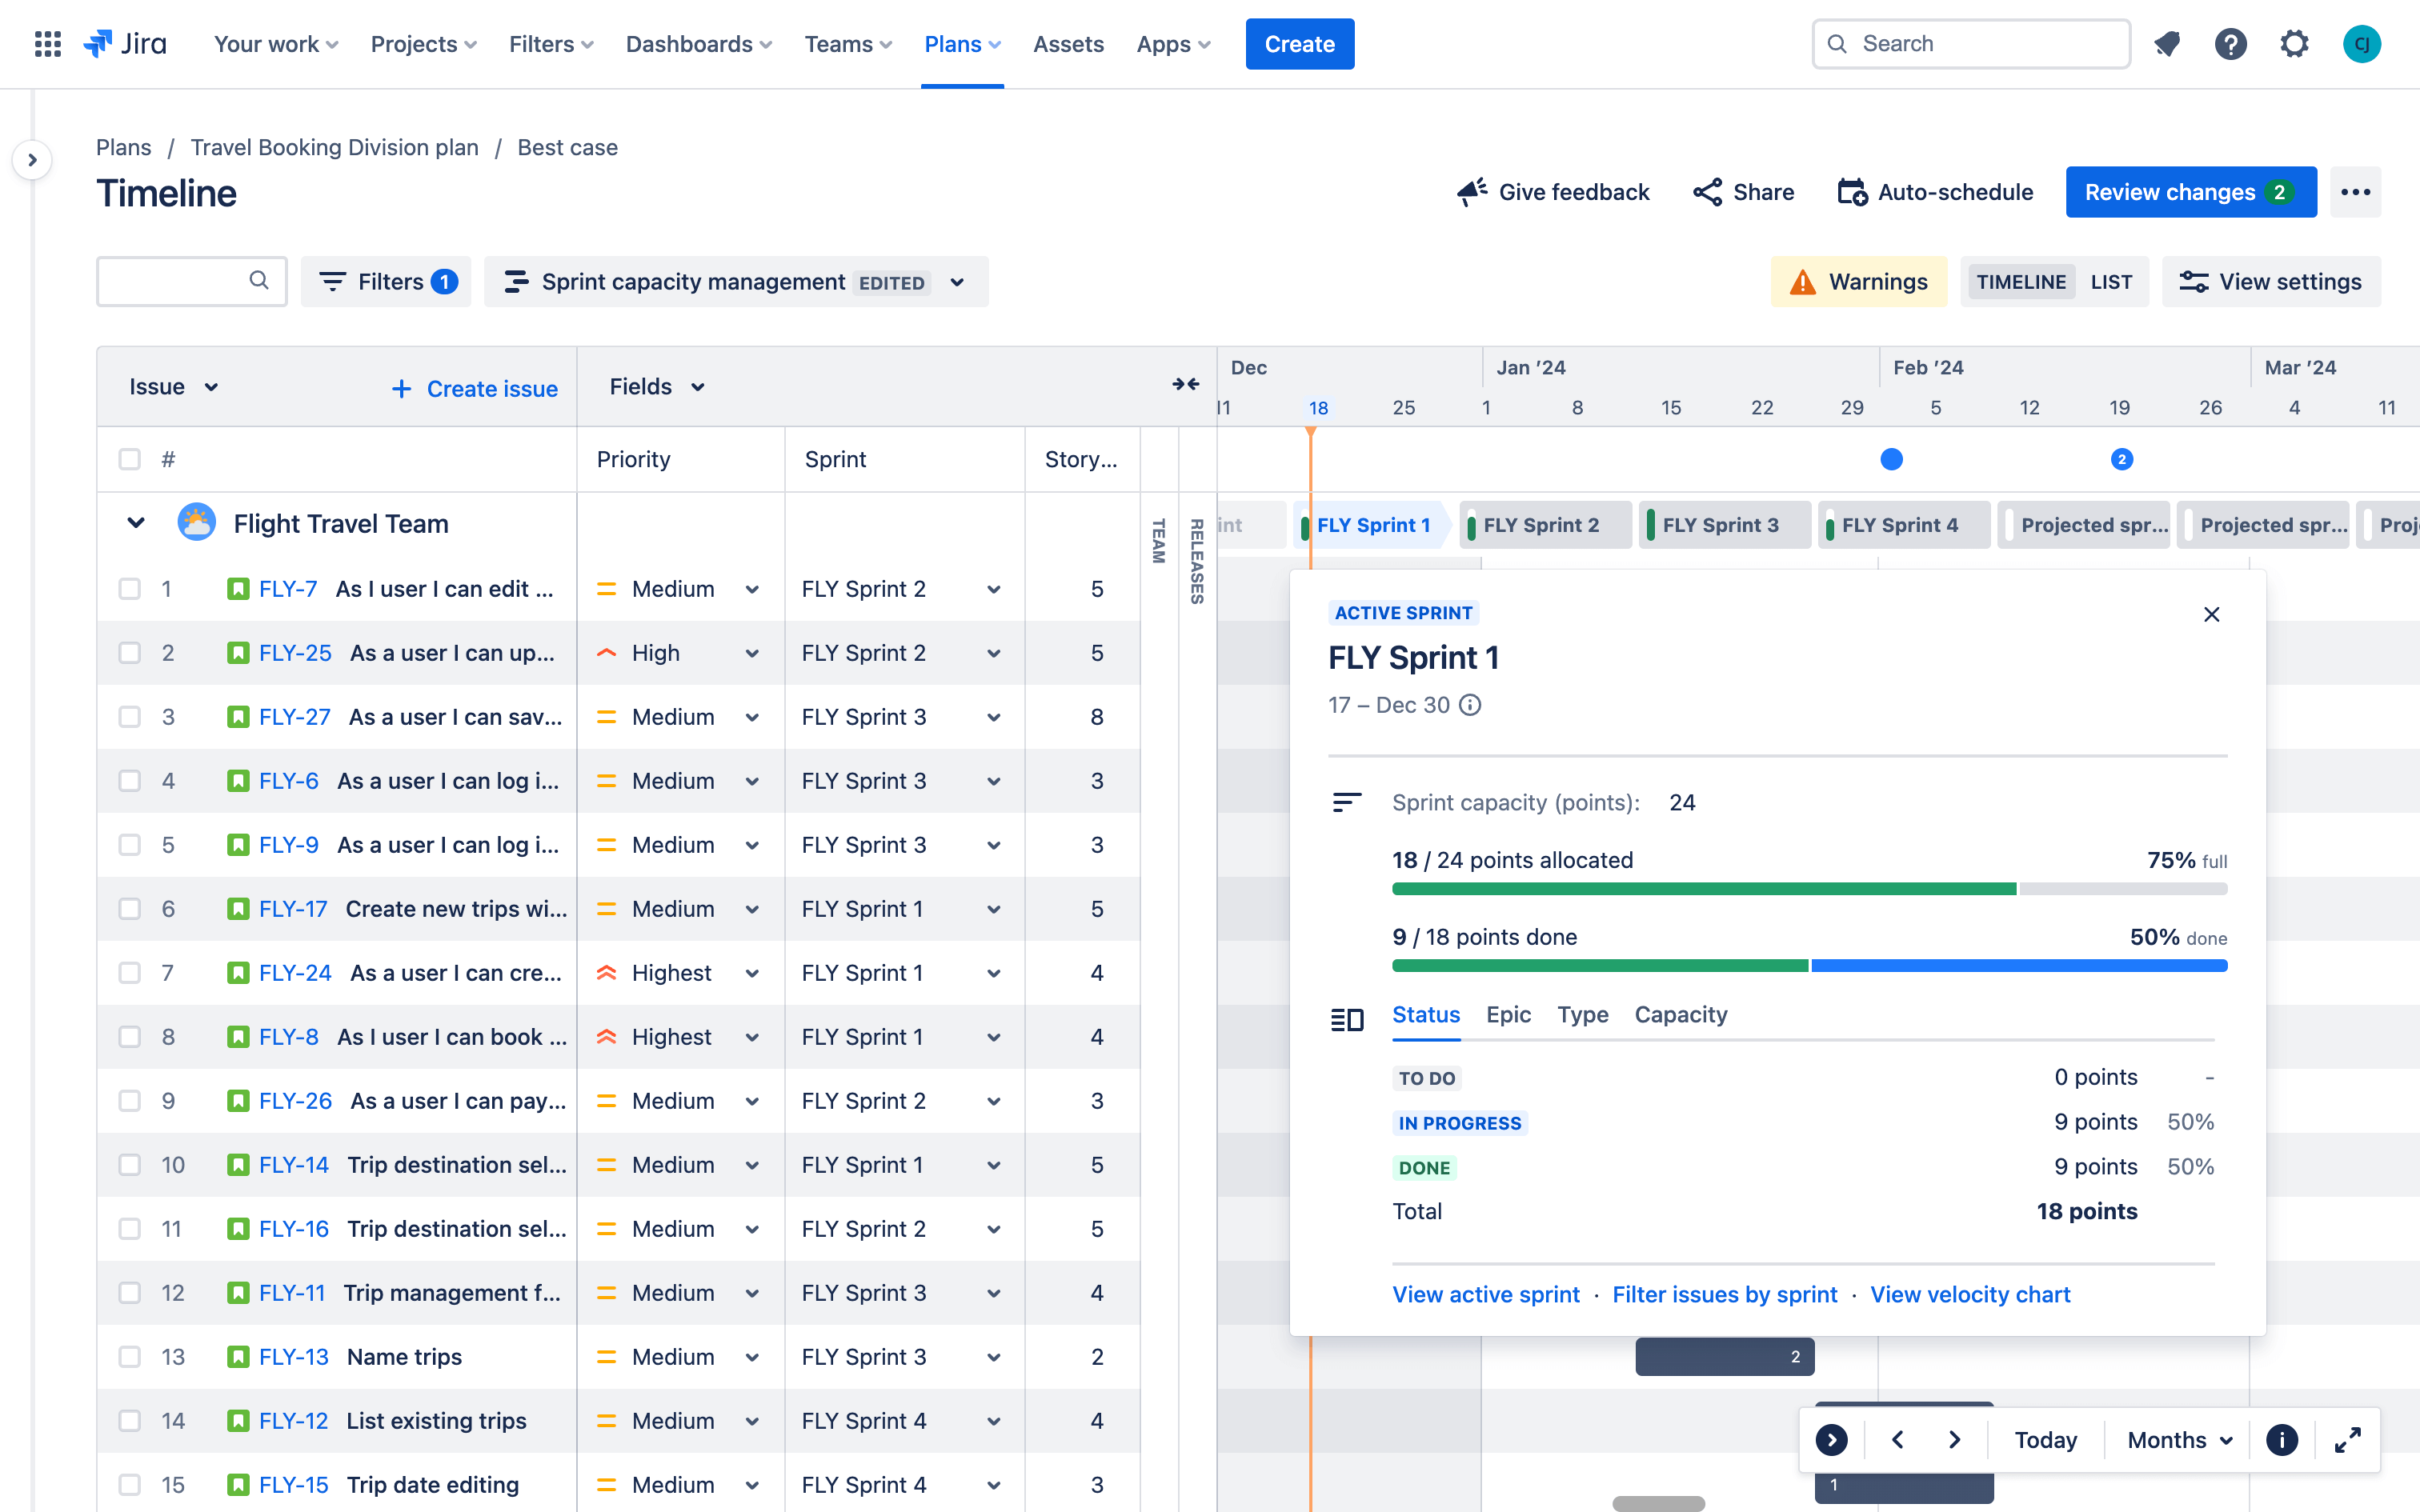Click the View velocity chart link

1970,1294
